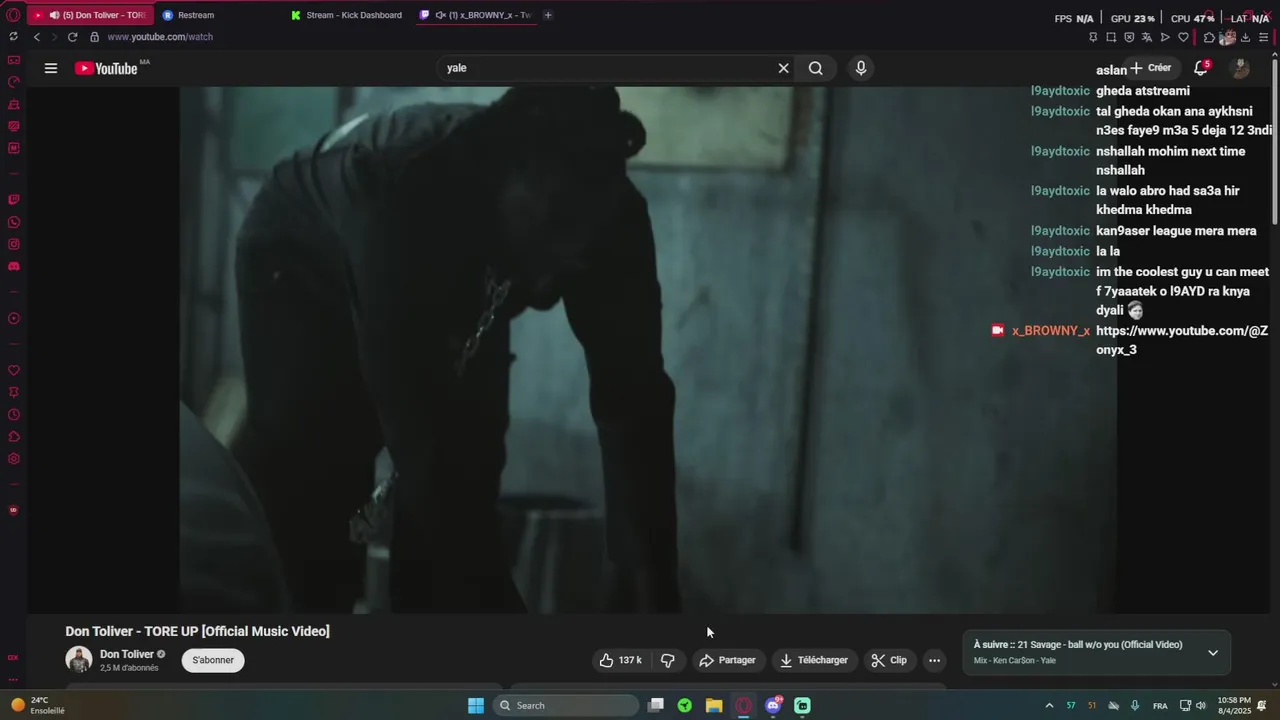
Task: Click the address bar URL youtube.com/watch
Action: [x=160, y=37]
